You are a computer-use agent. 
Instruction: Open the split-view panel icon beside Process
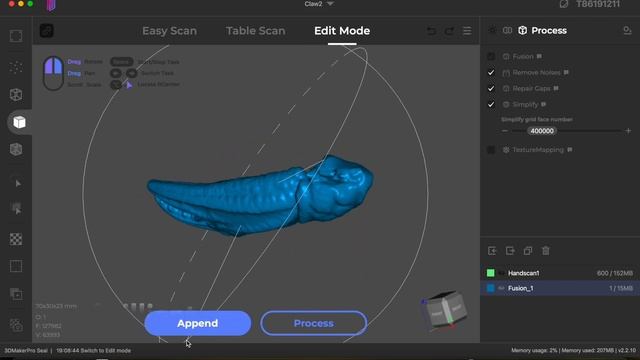507,31
